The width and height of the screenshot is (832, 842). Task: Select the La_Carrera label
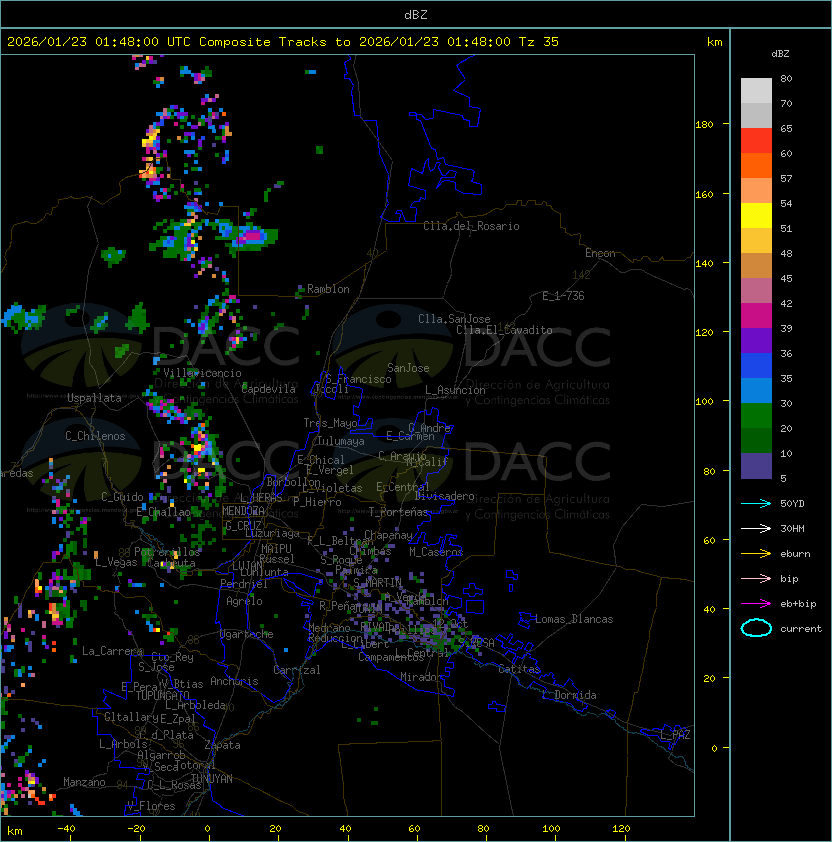coord(112,651)
